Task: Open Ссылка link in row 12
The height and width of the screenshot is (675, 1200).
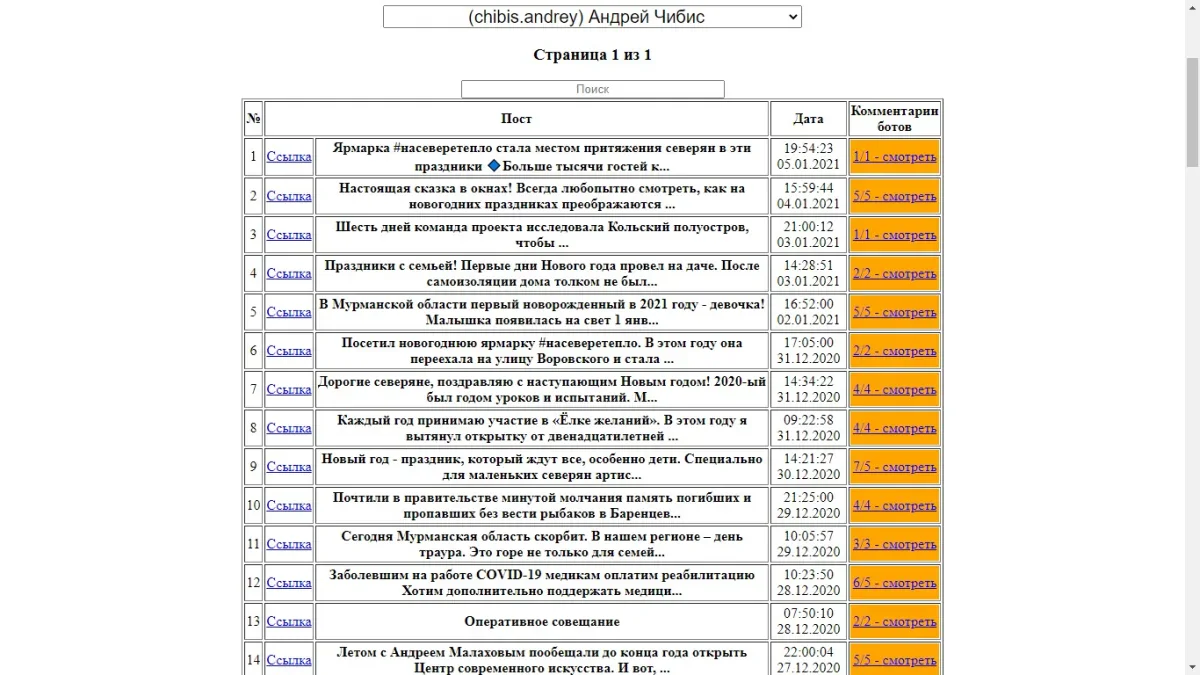Action: (x=289, y=583)
